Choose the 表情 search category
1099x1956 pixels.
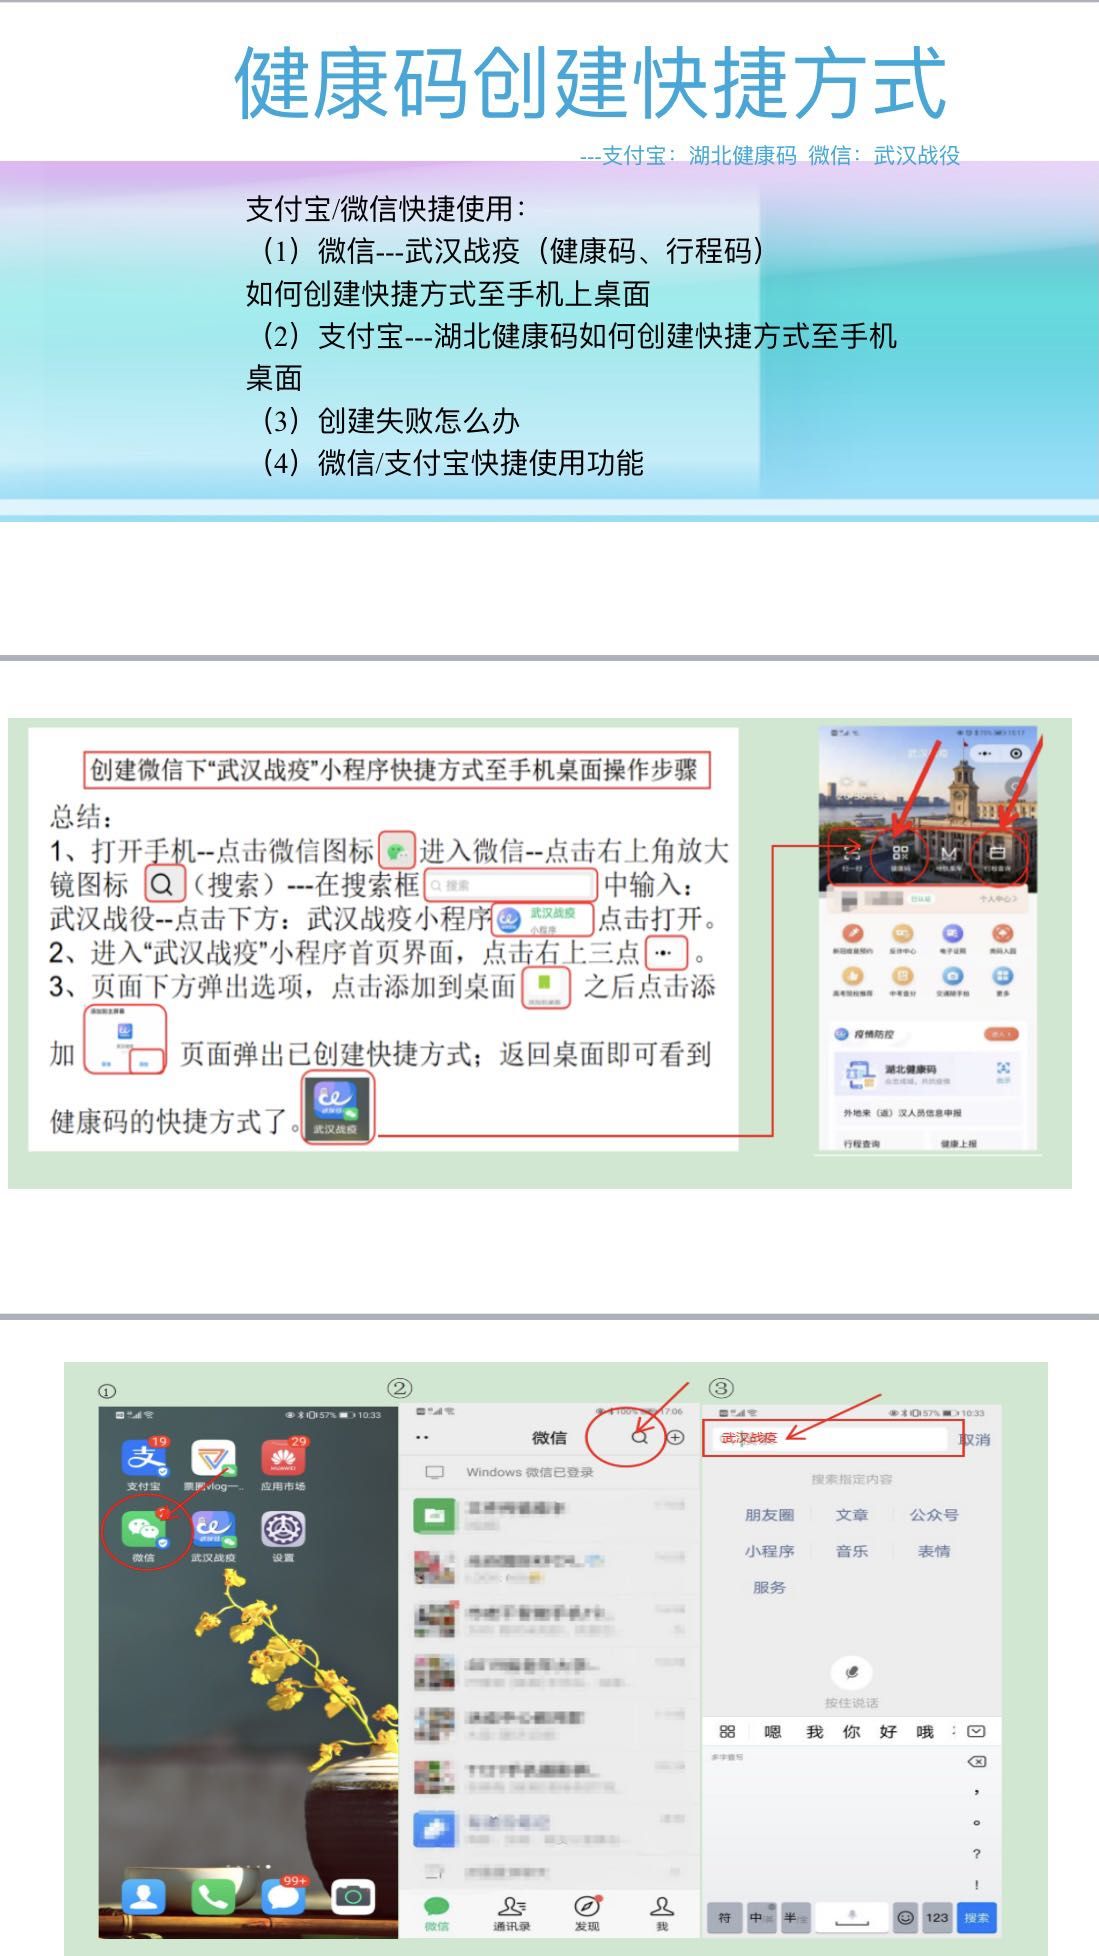tap(934, 1551)
